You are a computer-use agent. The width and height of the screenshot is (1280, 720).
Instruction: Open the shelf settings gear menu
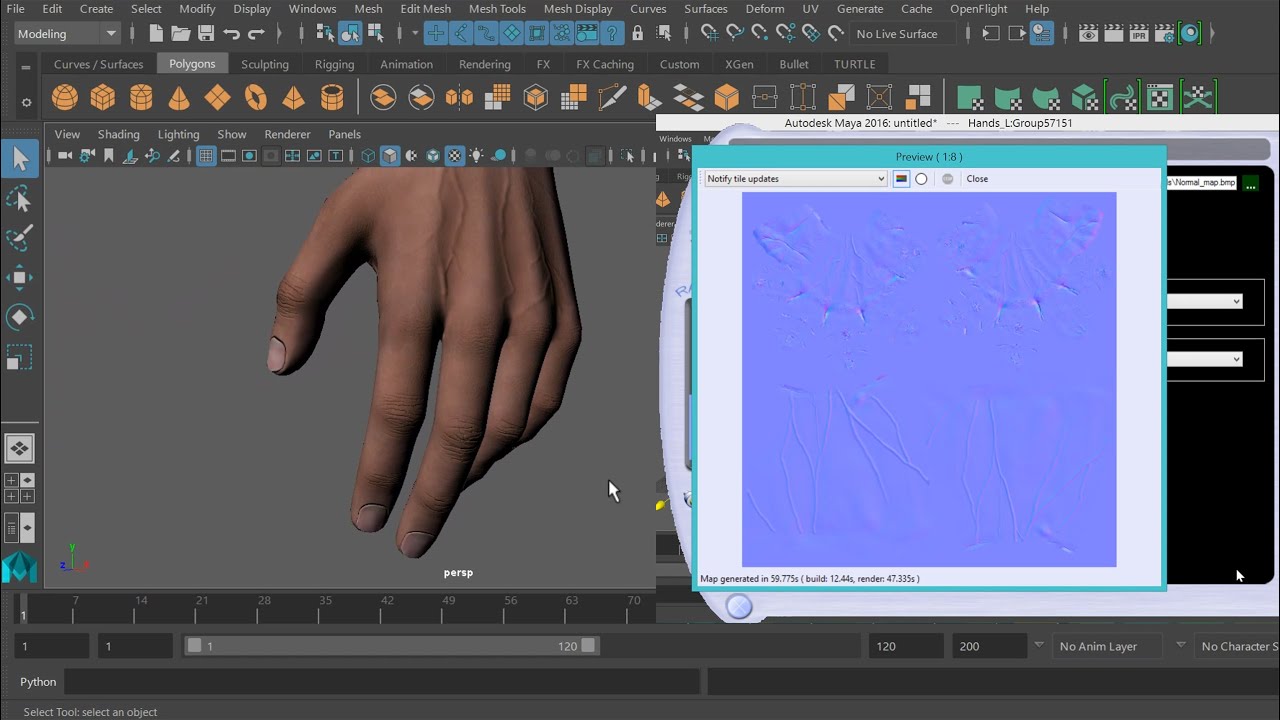coord(26,101)
